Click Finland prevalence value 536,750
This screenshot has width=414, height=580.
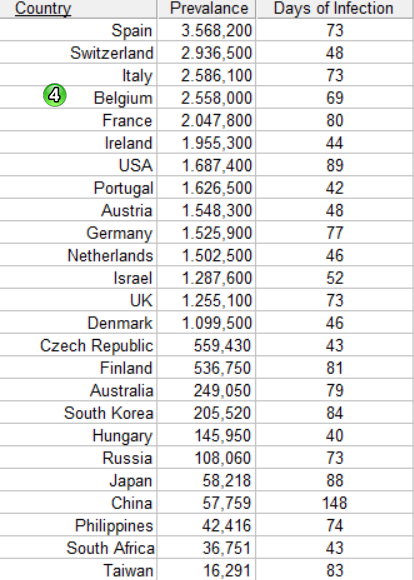(222, 368)
